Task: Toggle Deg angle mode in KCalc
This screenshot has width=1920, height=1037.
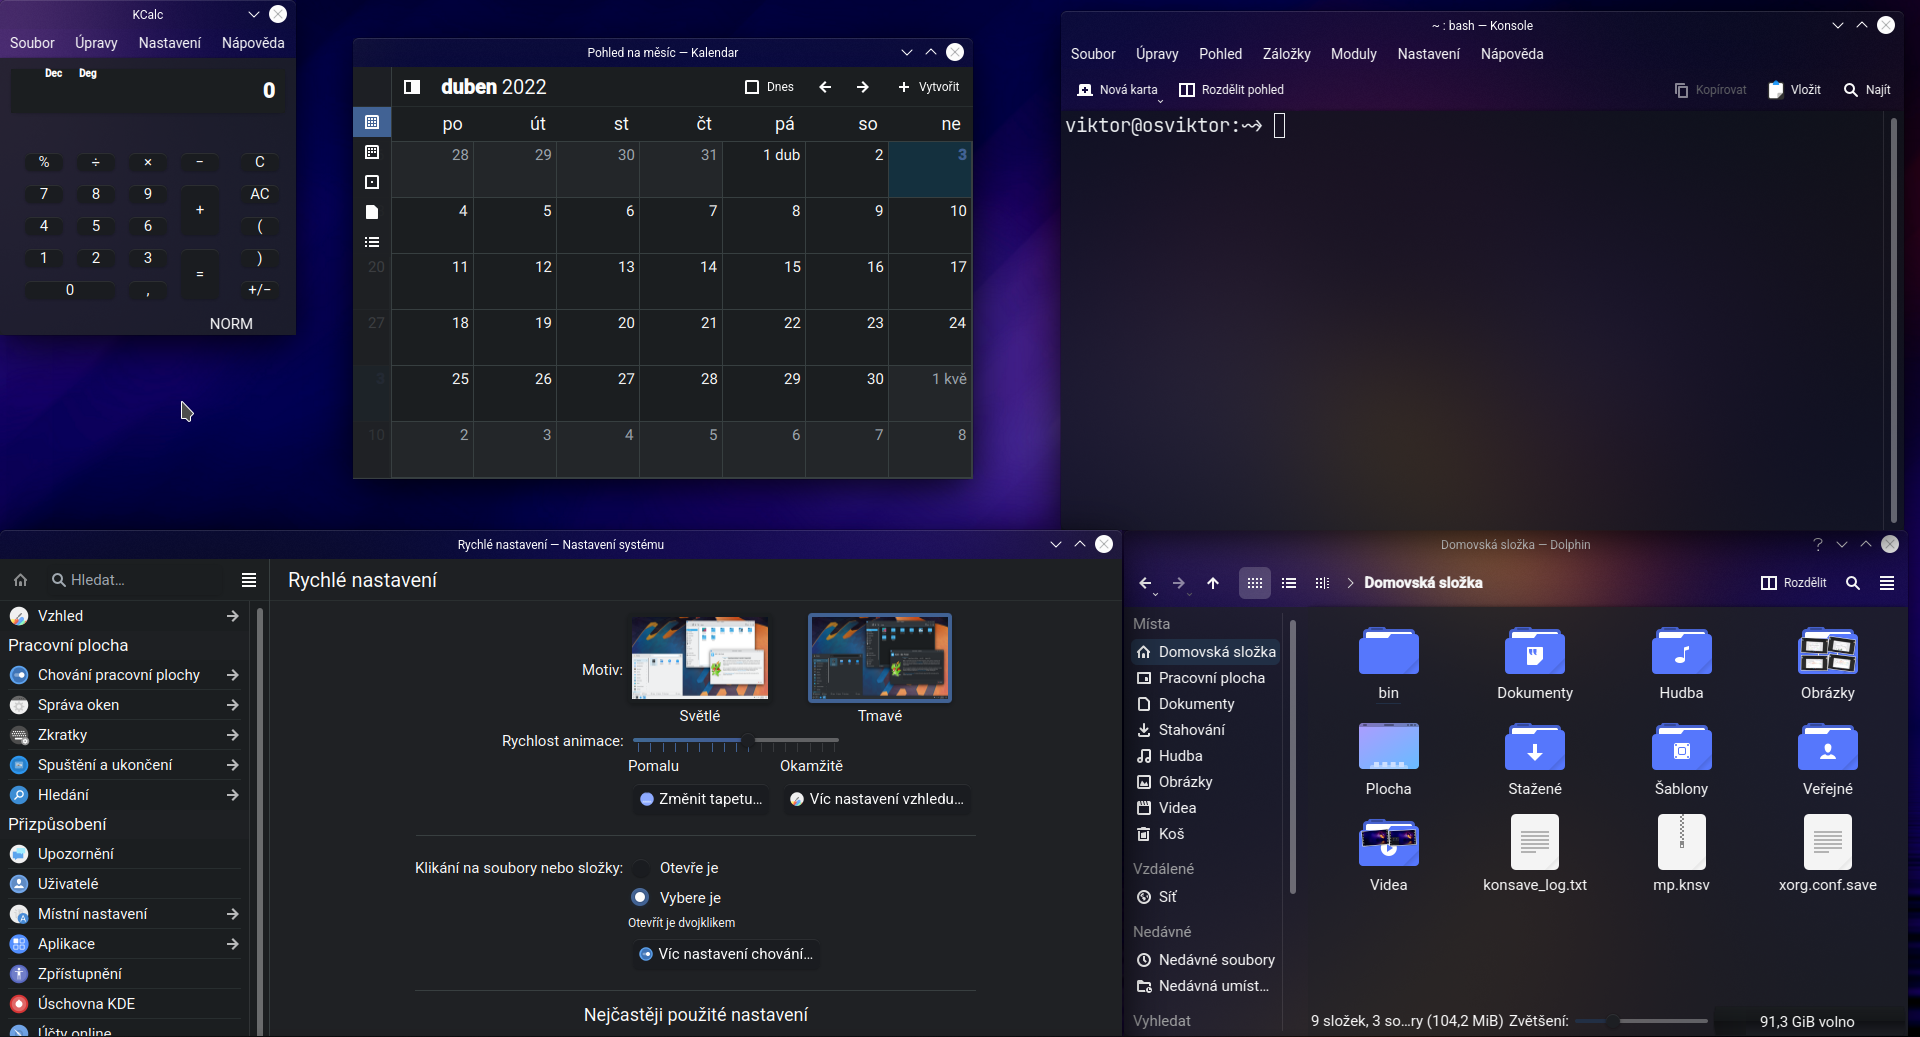Action: 88,73
